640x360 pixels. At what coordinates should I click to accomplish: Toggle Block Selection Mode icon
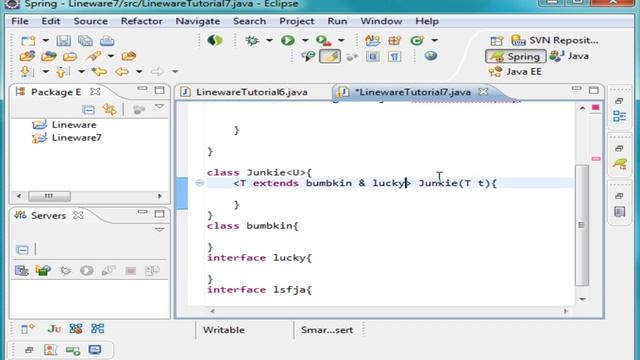[x=373, y=56]
